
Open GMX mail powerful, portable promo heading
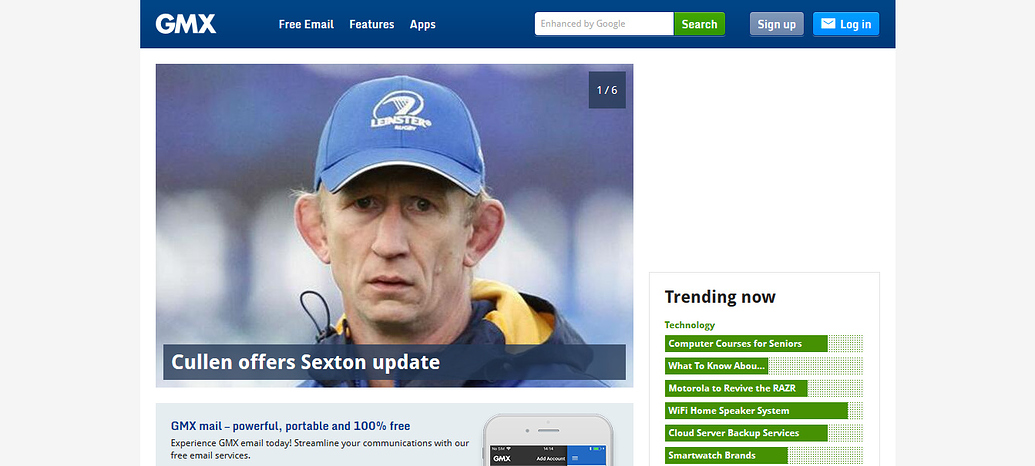pos(290,426)
